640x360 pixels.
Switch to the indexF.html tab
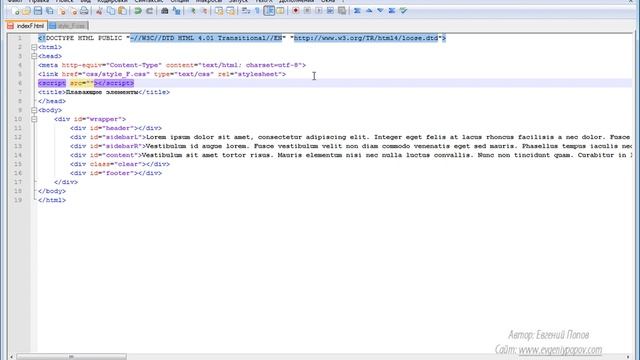(x=27, y=26)
